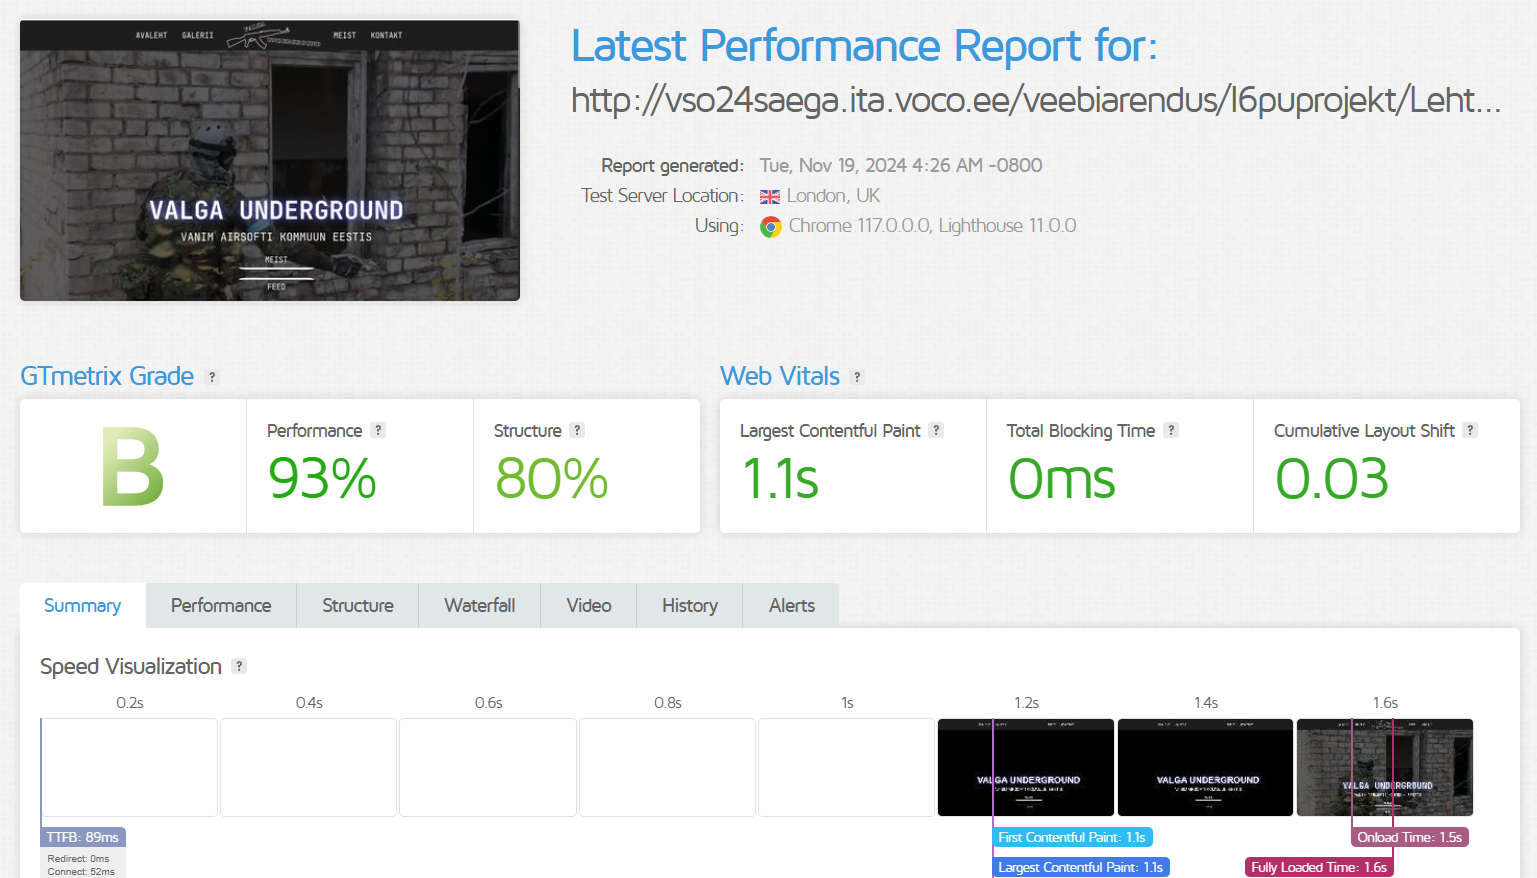Click Largest Contentful Paint help icon

pos(936,430)
